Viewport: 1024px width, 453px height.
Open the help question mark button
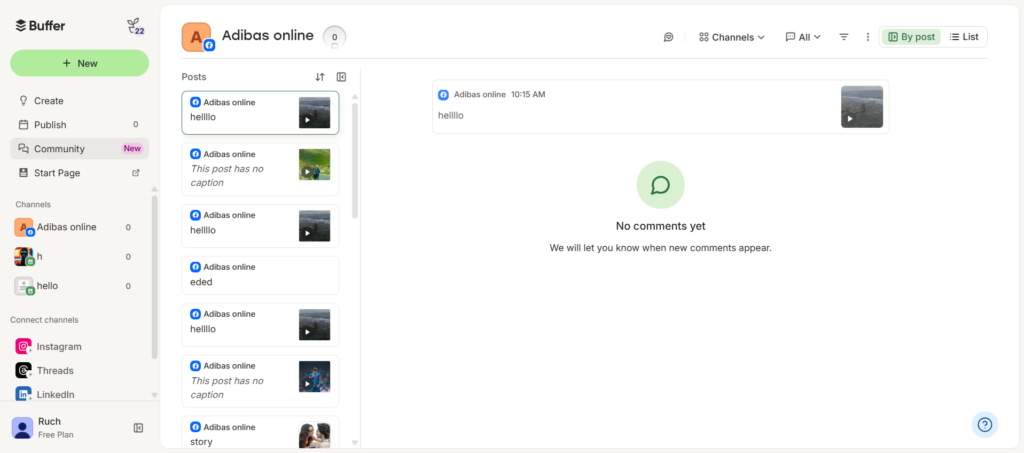[x=984, y=425]
